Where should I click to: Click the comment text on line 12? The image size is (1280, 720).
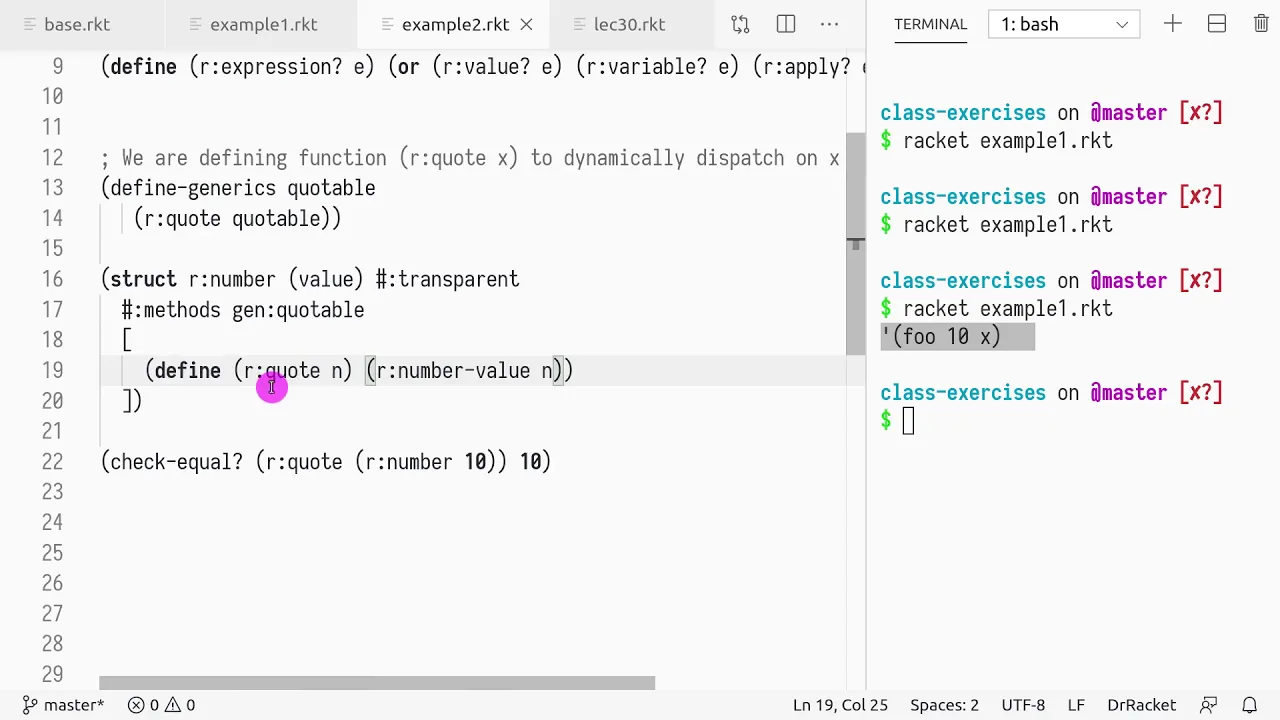click(470, 158)
